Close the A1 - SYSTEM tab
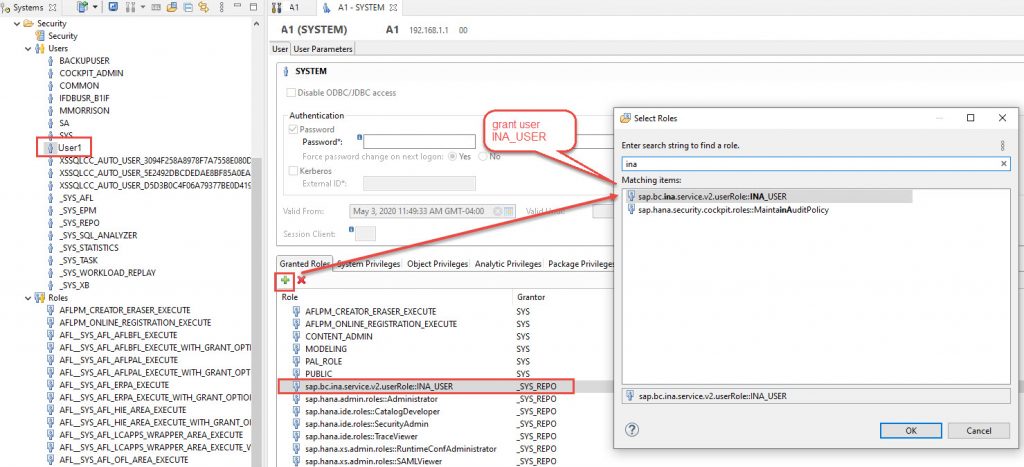The height and width of the screenshot is (467, 1024). point(394,7)
